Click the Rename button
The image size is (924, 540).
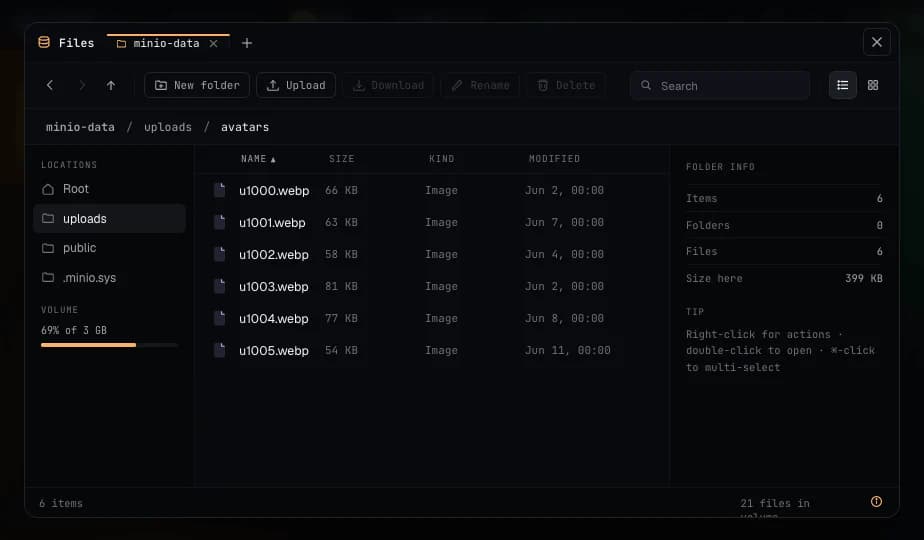click(480, 85)
